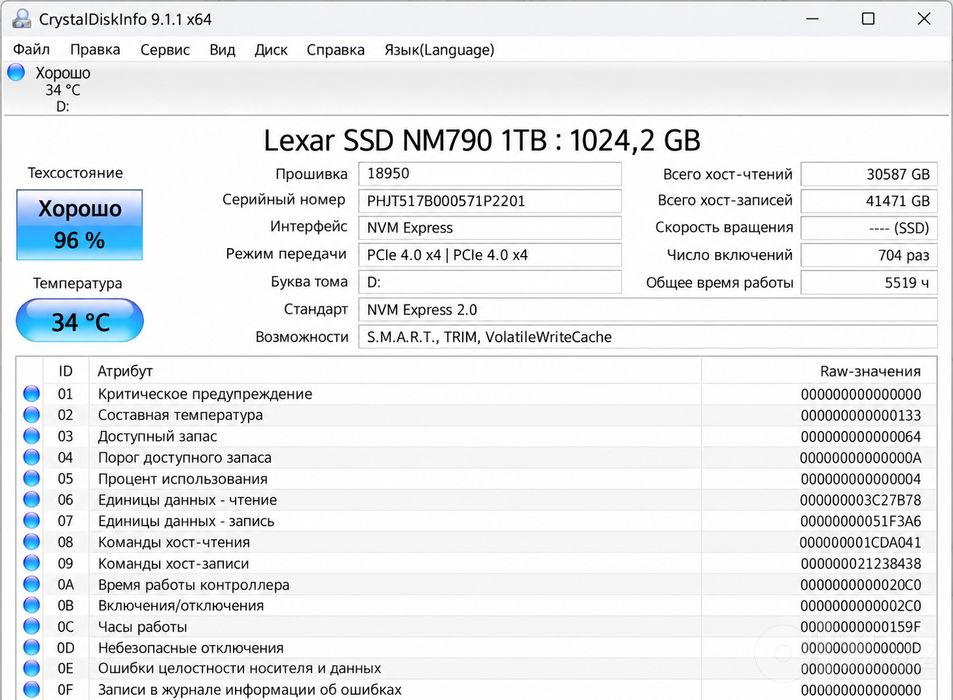
Task: Click the Техсостояние label
Action: 75,173
